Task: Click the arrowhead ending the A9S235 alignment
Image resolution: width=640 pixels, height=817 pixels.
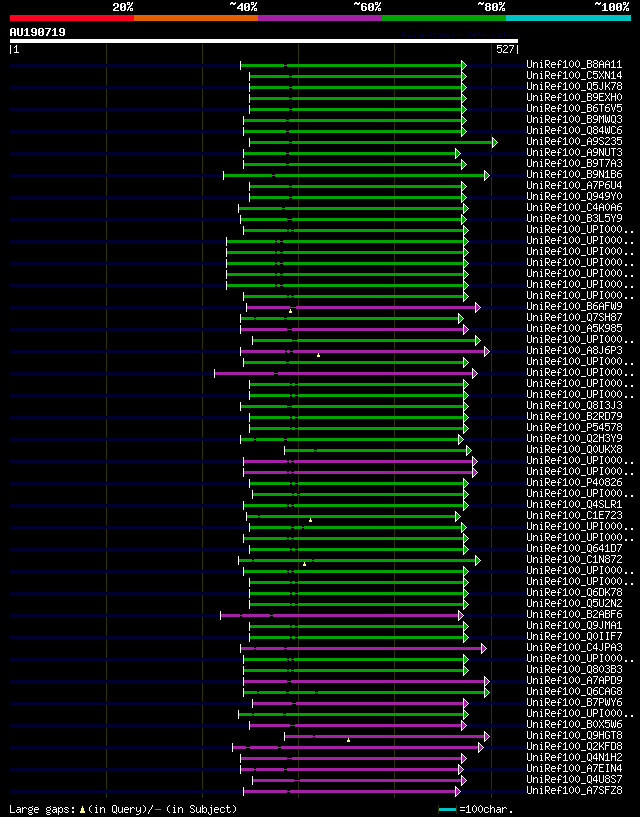Action: pos(495,142)
